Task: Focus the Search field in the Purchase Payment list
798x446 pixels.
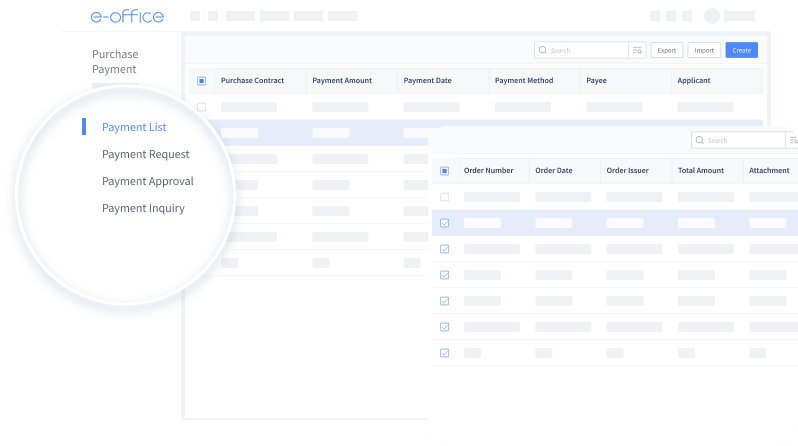Action: point(581,50)
